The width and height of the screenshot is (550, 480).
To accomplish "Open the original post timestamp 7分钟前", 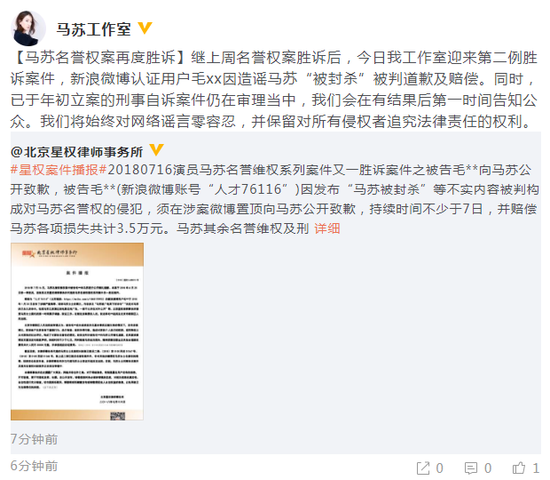I will [x=34, y=439].
